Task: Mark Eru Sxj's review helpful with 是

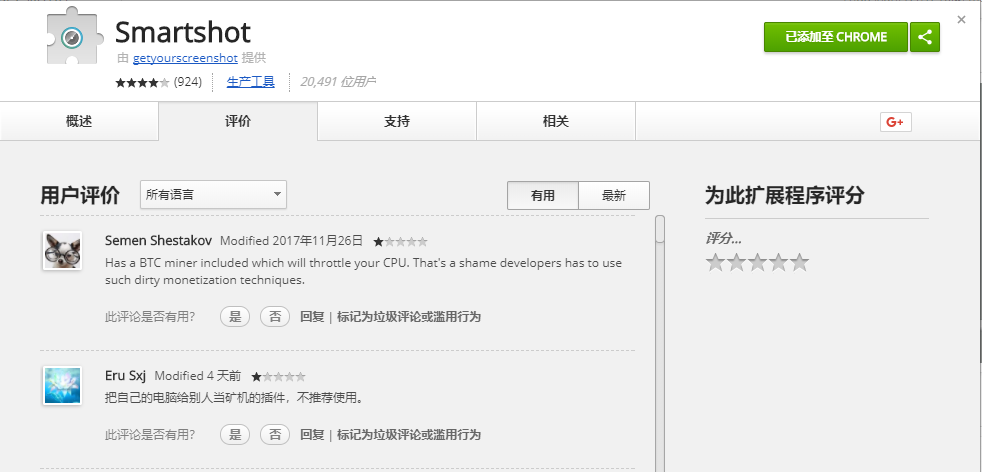Action: point(235,434)
